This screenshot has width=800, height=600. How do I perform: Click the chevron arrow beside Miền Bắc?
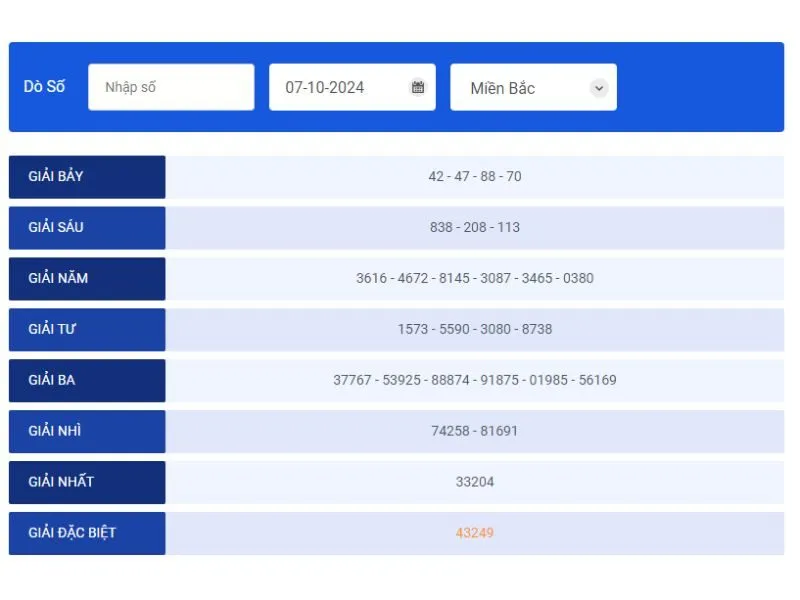tap(598, 88)
